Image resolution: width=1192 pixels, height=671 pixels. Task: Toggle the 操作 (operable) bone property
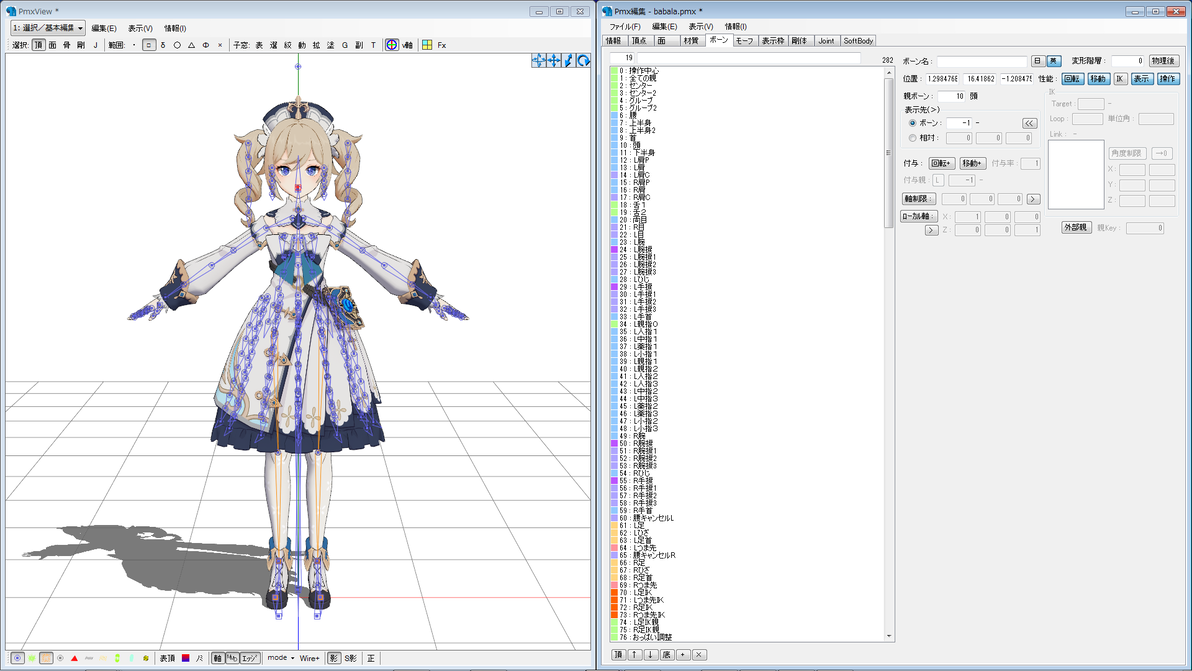tap(1168, 79)
